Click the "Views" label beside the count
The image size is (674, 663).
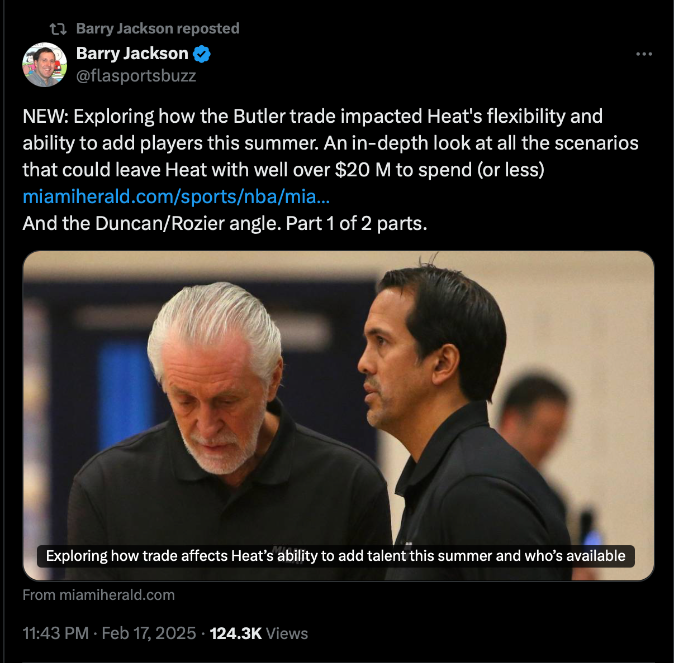point(288,633)
